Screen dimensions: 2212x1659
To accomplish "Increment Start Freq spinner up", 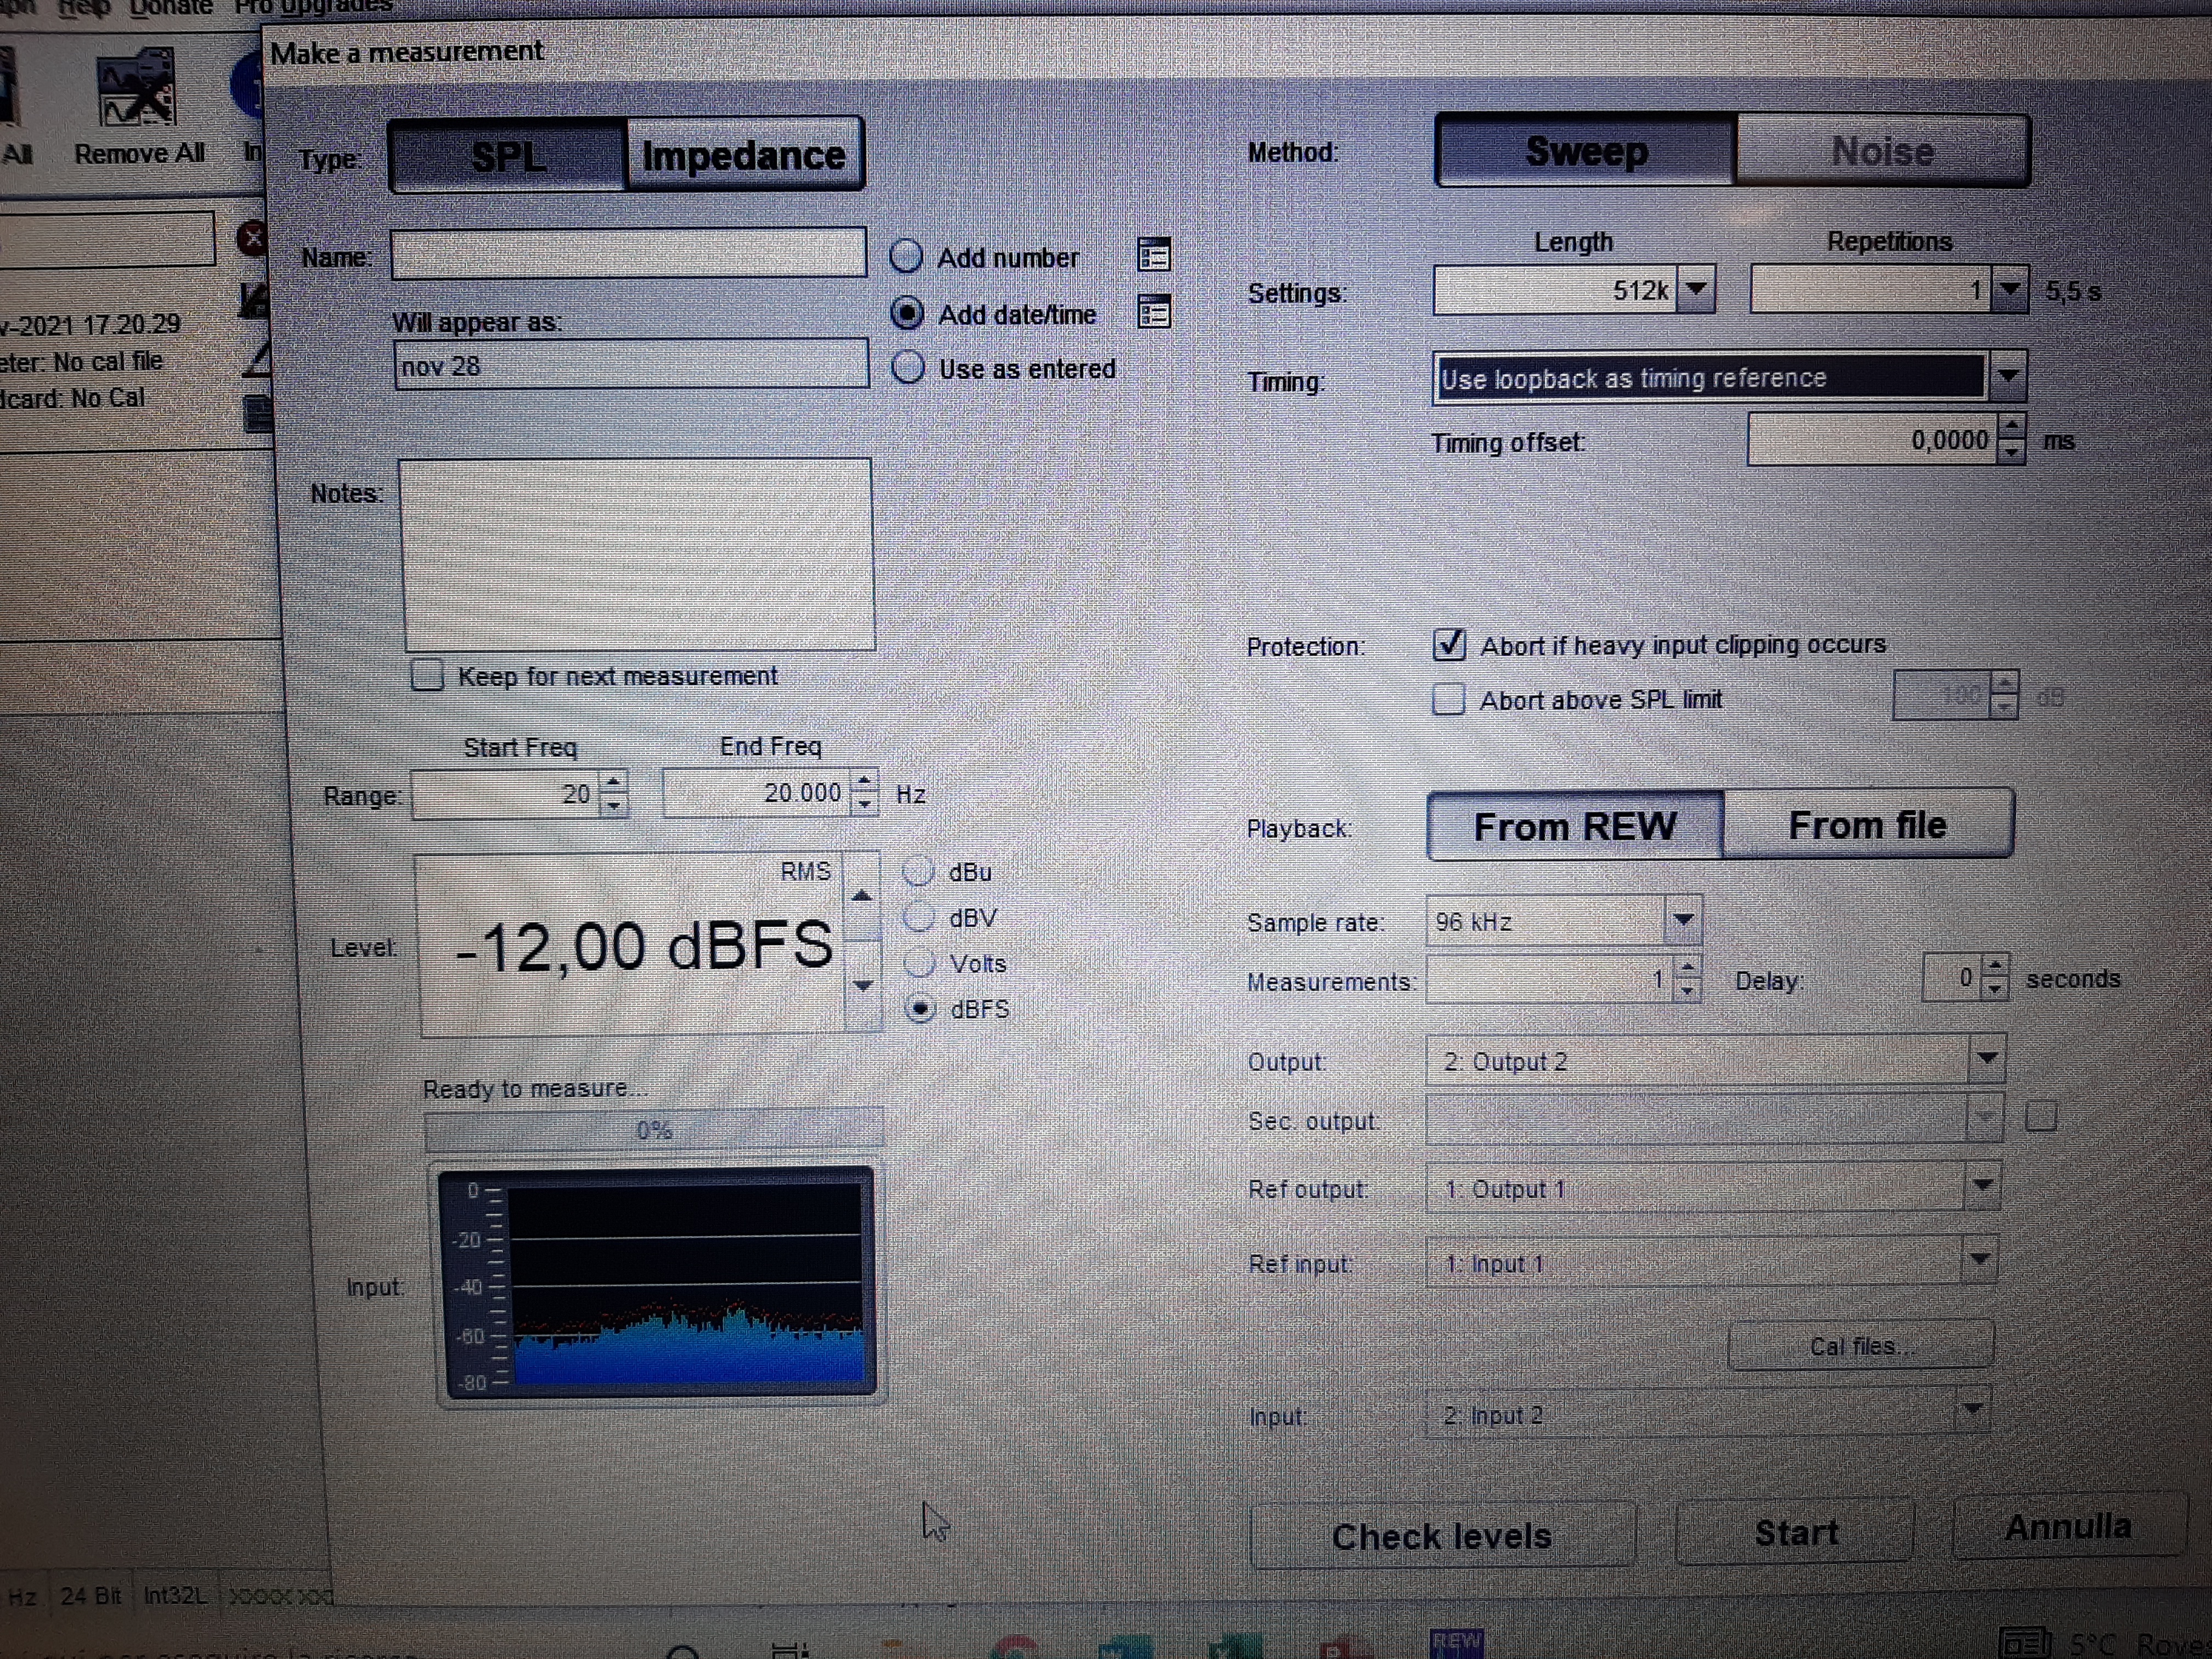I will pos(614,782).
